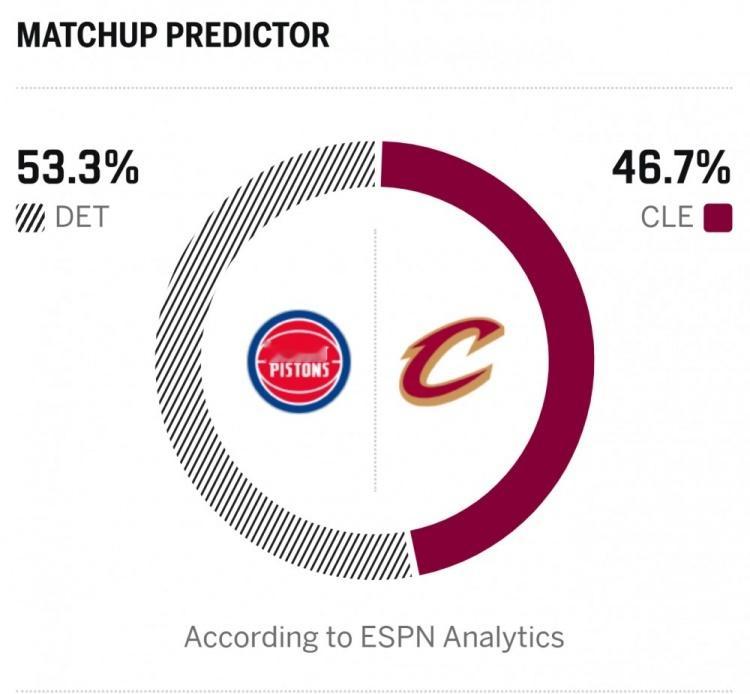Click the MATCHUP PREDICTOR heading

pyautogui.click(x=173, y=35)
